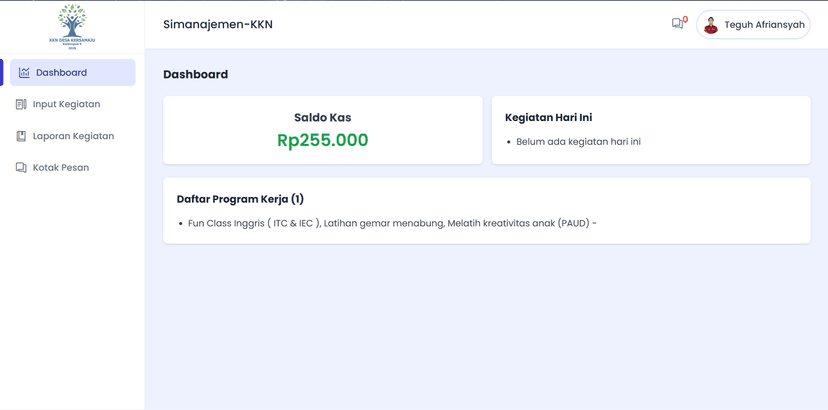Open Kotak Pesan menu label
Image resolution: width=828 pixels, height=410 pixels.
[x=61, y=168]
